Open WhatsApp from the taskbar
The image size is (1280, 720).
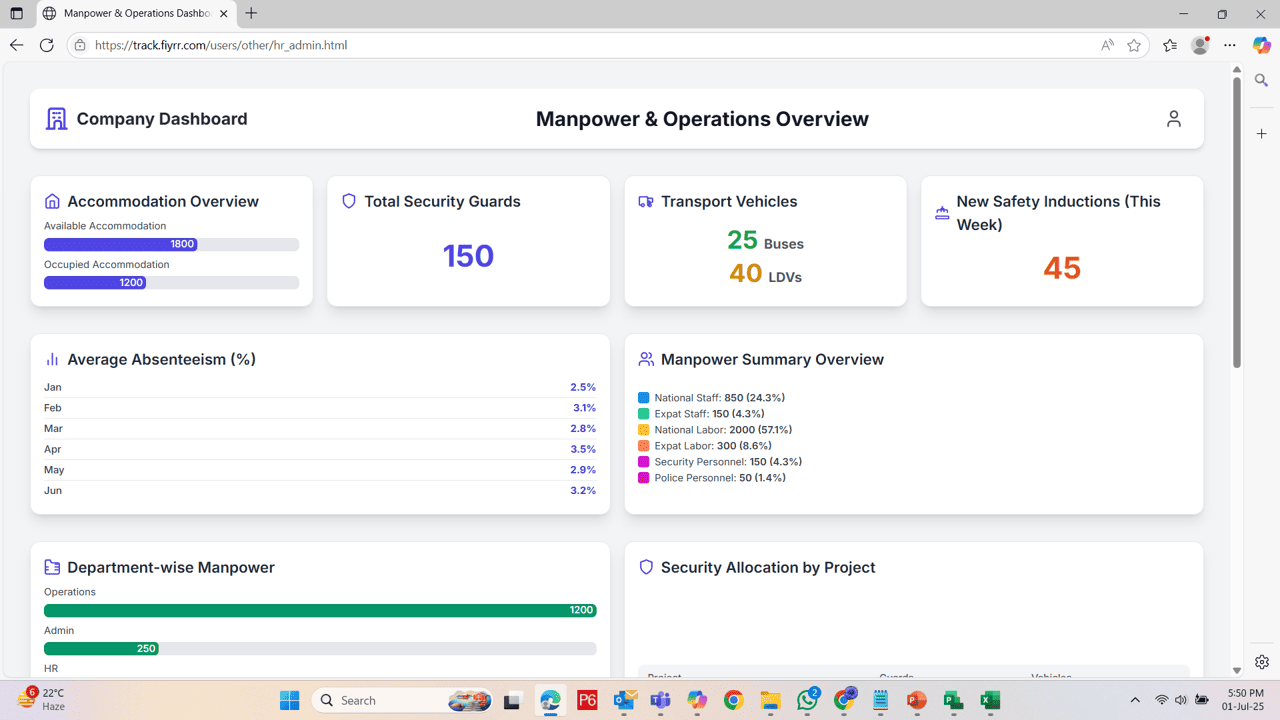click(x=806, y=700)
